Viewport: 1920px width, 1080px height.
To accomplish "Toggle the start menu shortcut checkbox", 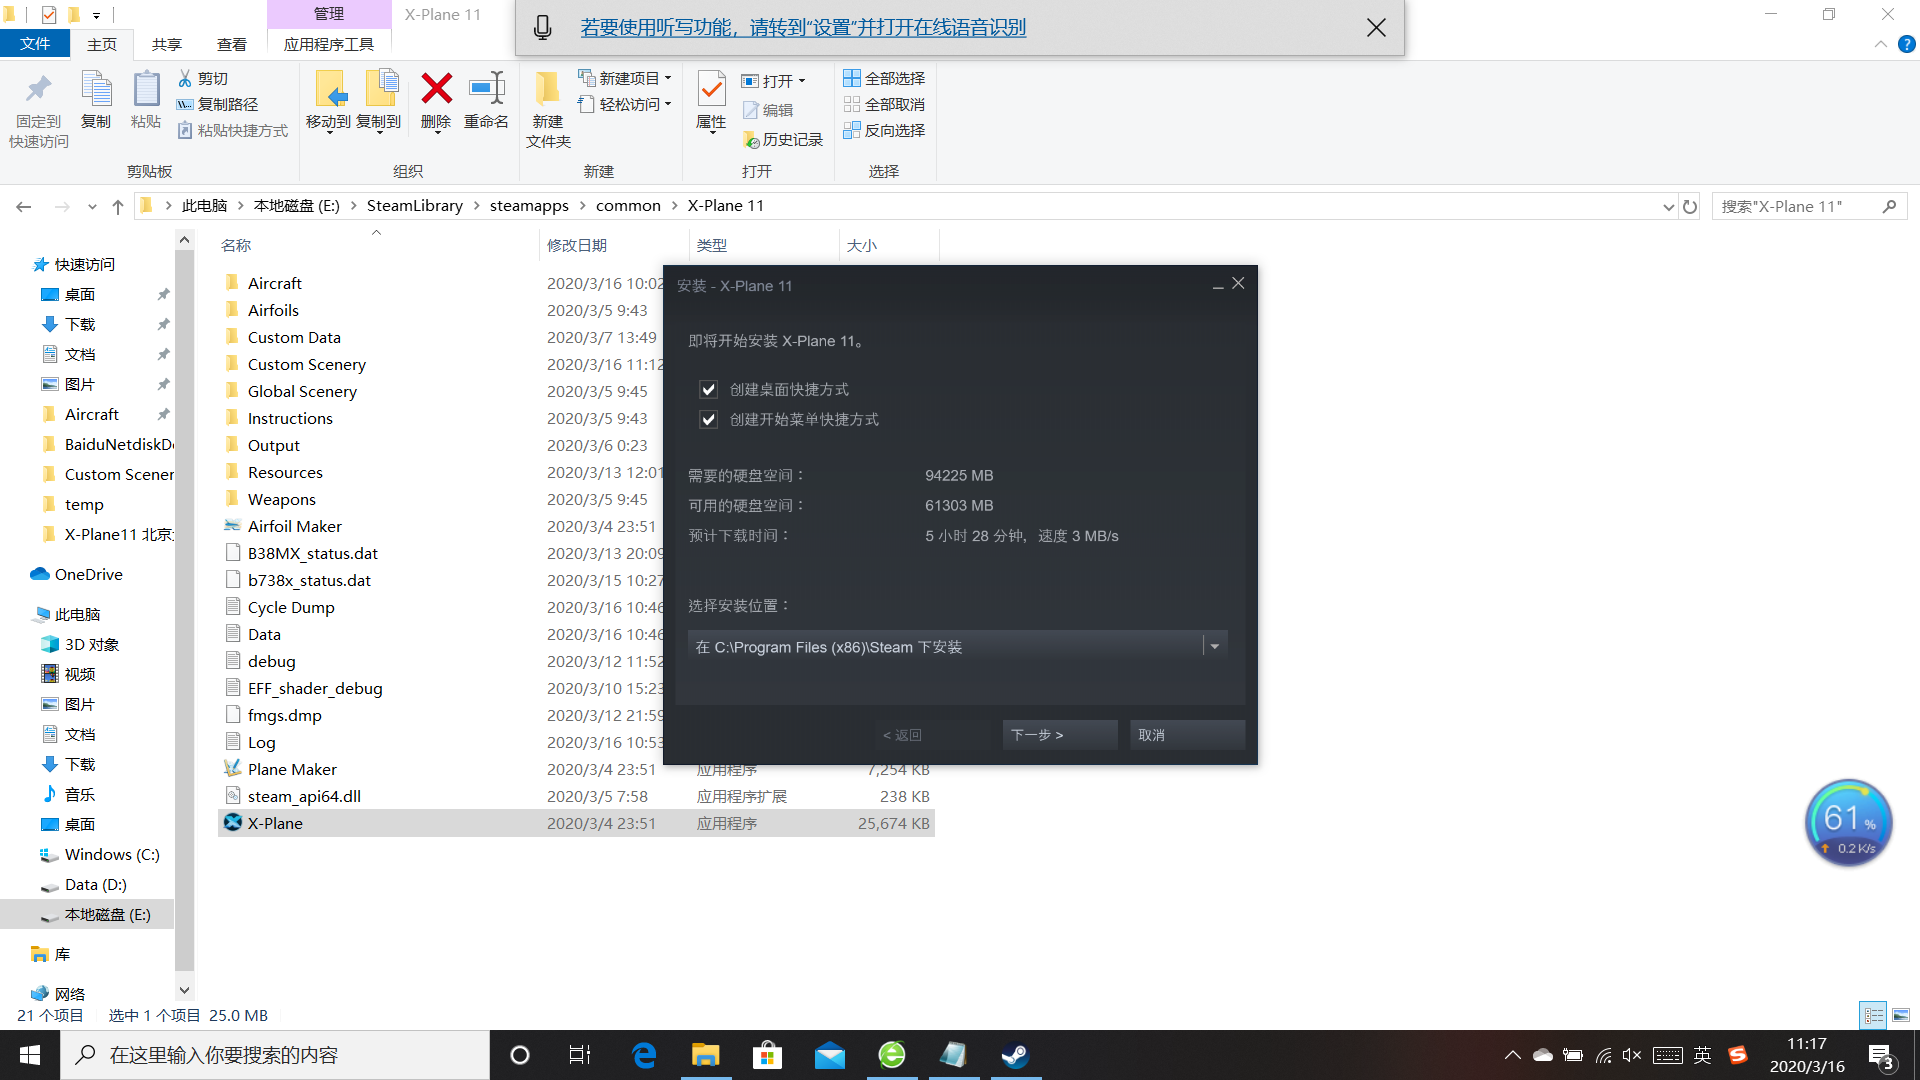I will (x=709, y=419).
